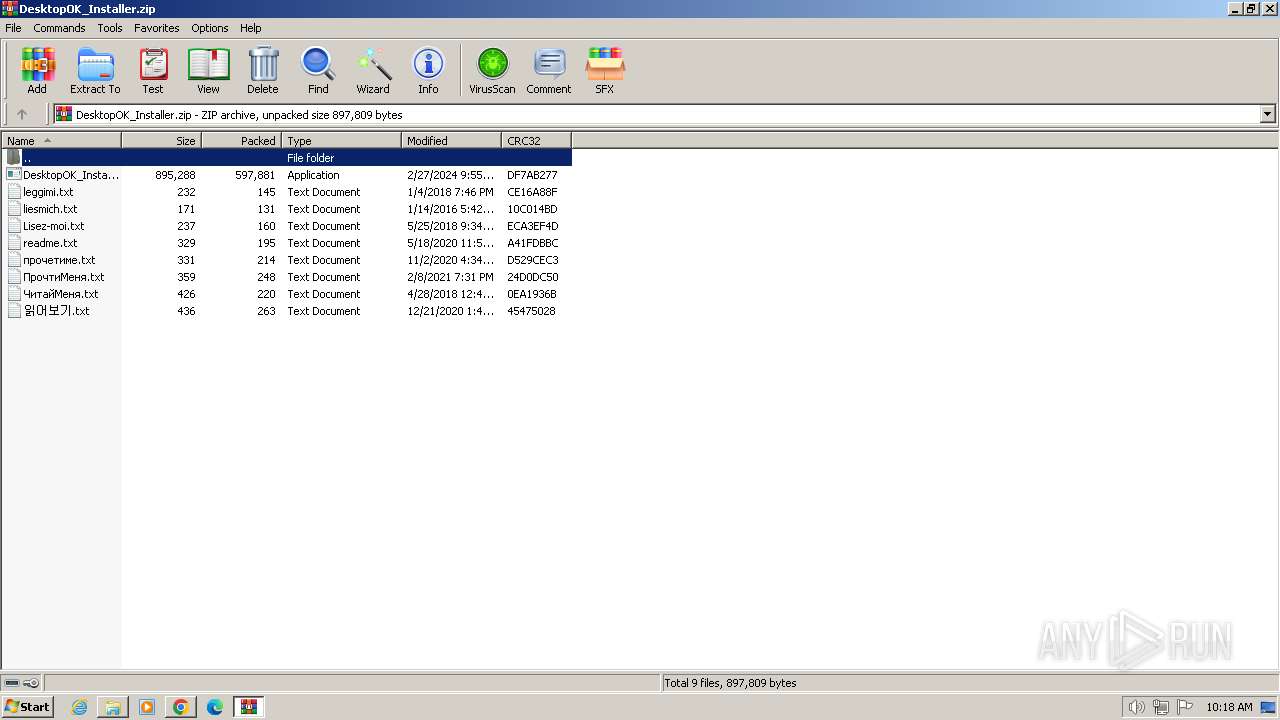Select the leggimi.txt file
The width and height of the screenshot is (1280, 720).
pyautogui.click(x=287, y=192)
